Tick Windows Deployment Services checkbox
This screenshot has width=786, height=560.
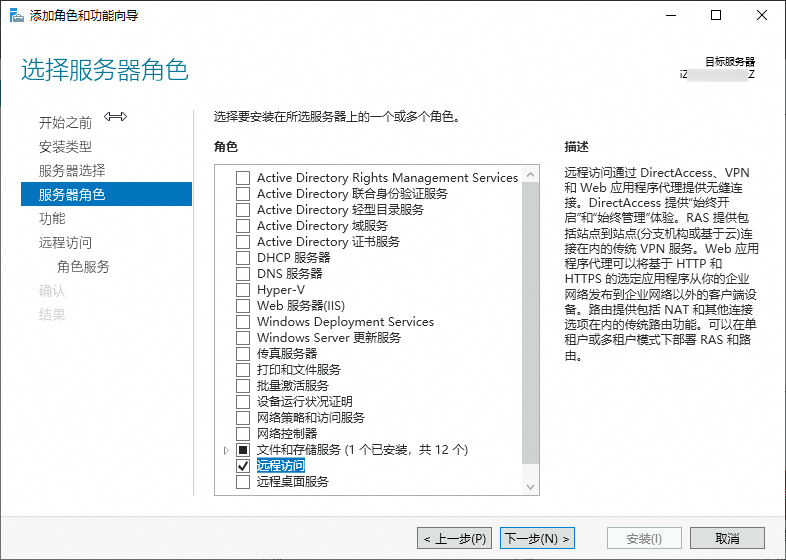click(x=243, y=322)
